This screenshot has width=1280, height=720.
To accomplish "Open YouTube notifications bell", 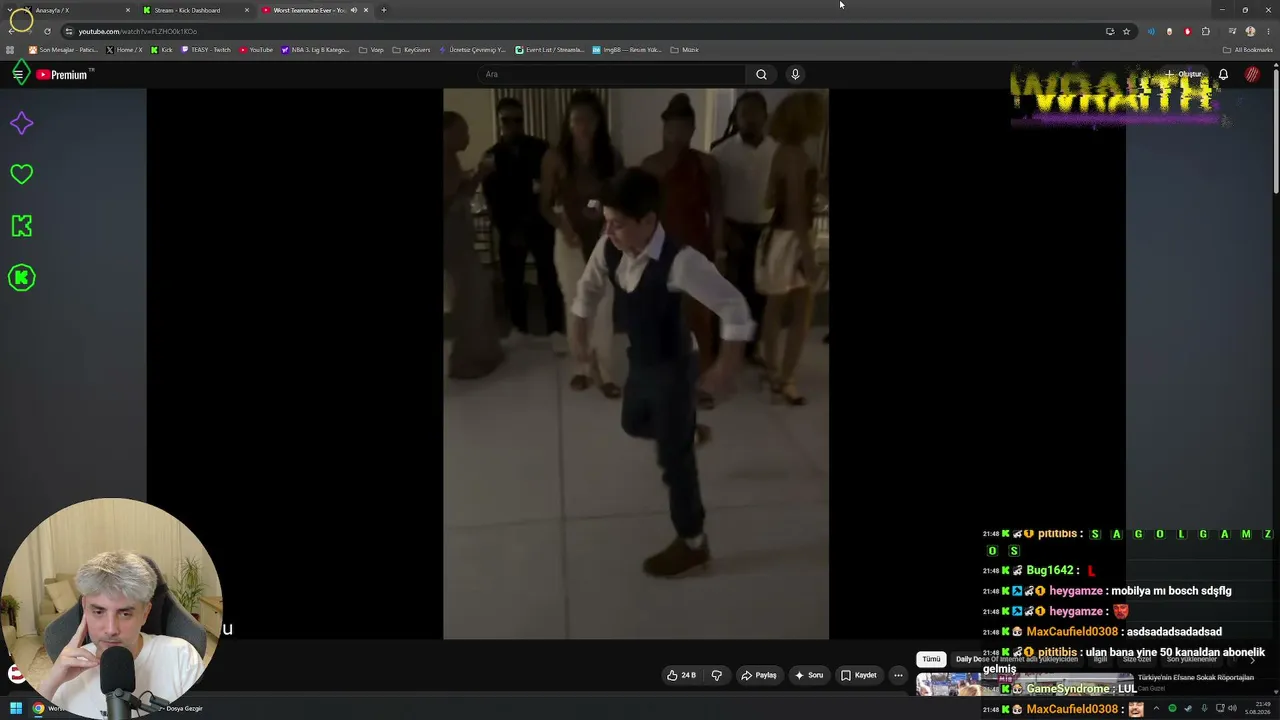I will coord(1223,74).
